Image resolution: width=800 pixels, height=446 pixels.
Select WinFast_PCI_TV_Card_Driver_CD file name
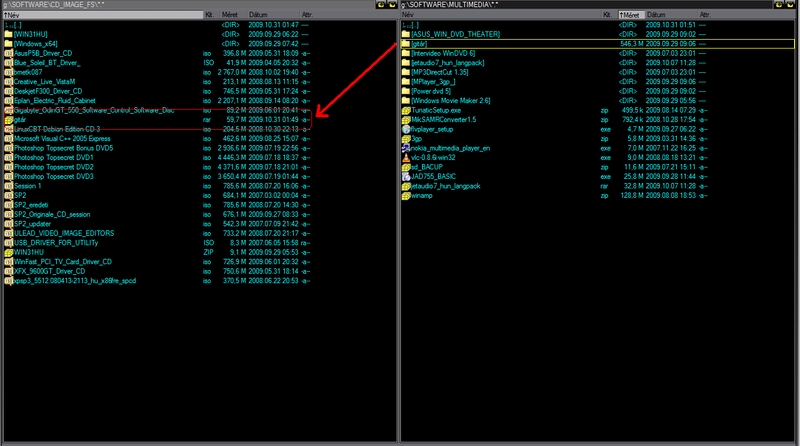(x=63, y=262)
